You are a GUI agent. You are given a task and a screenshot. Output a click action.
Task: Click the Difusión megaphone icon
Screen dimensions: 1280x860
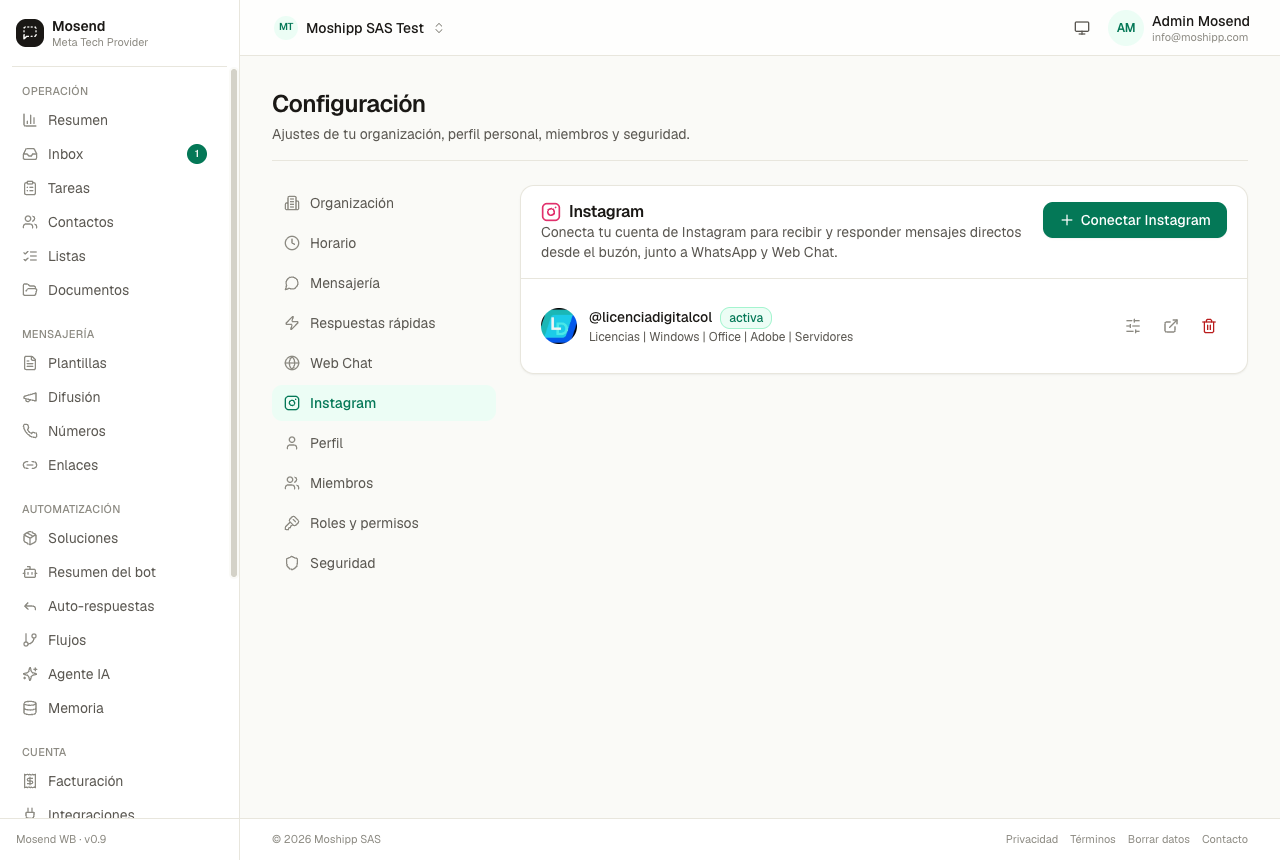tap(30, 397)
